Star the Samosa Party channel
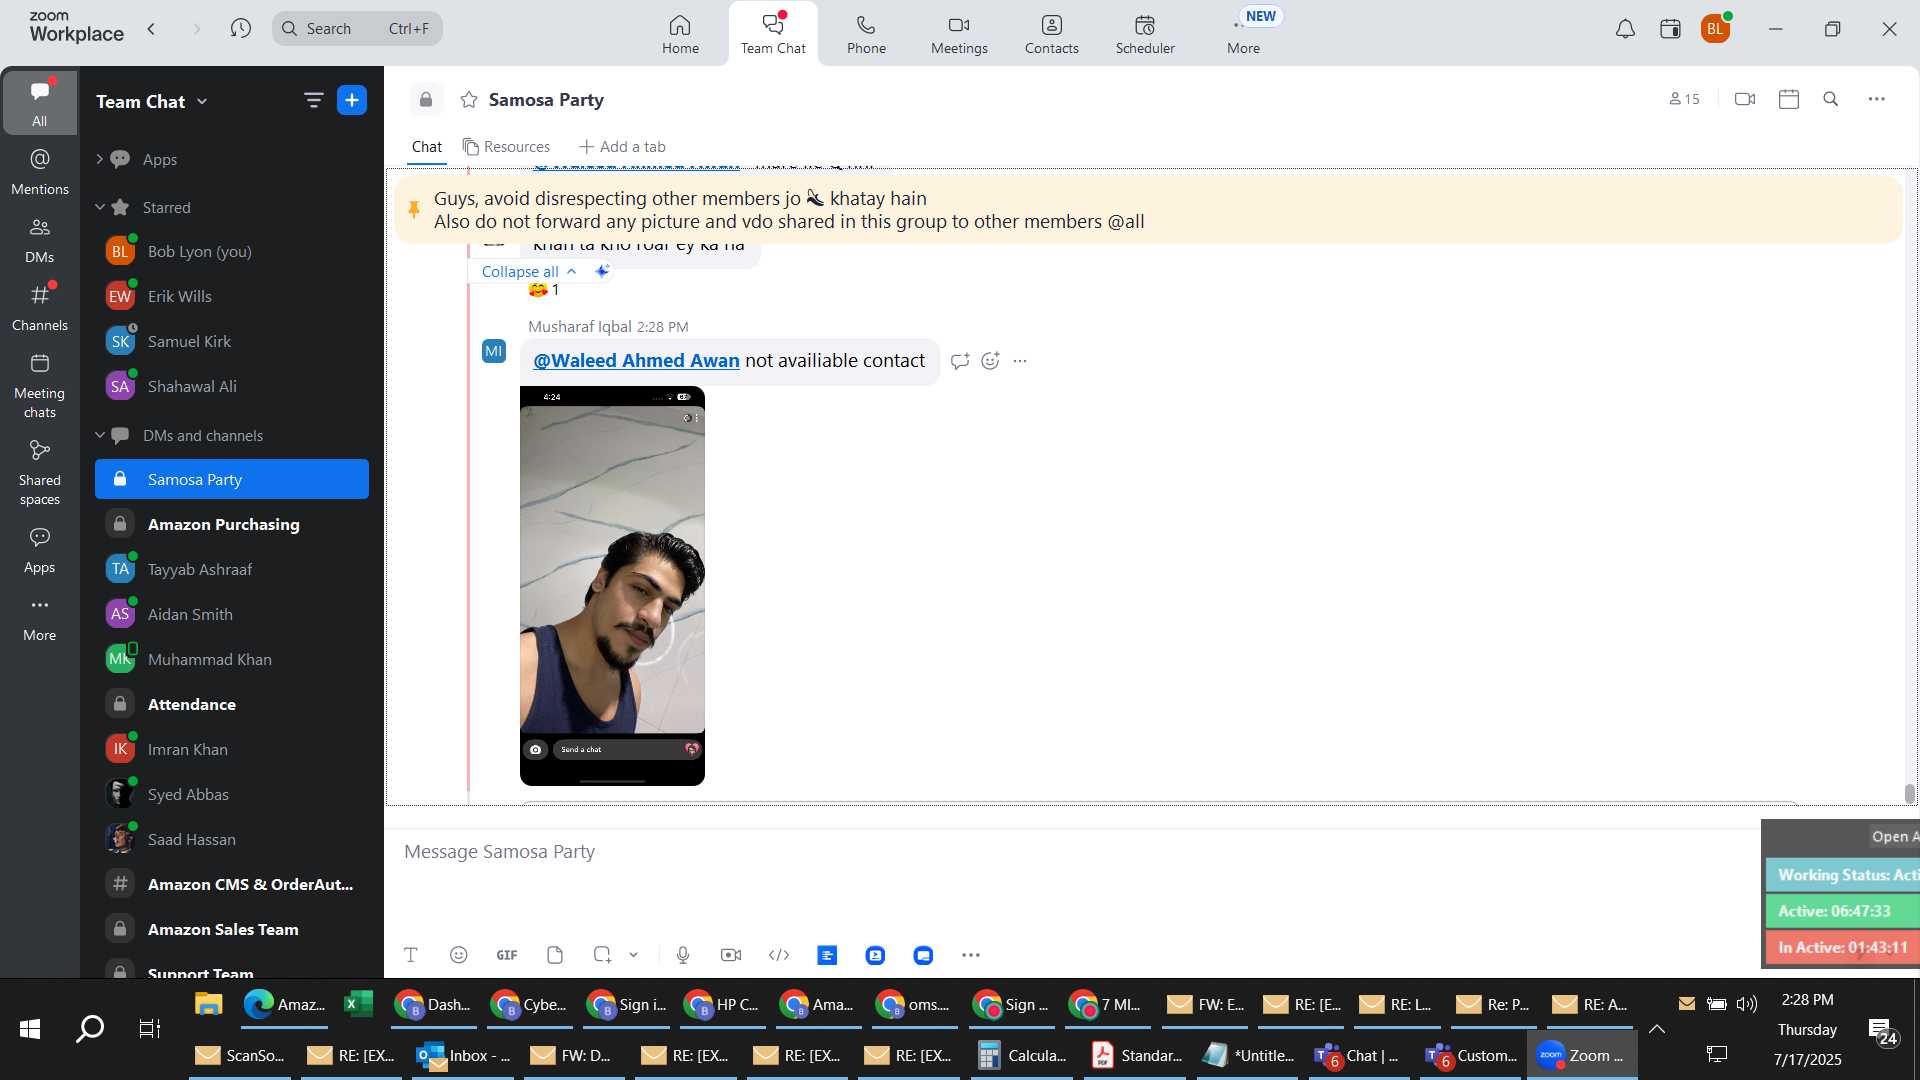Screen dimensions: 1920x1080 [469, 100]
